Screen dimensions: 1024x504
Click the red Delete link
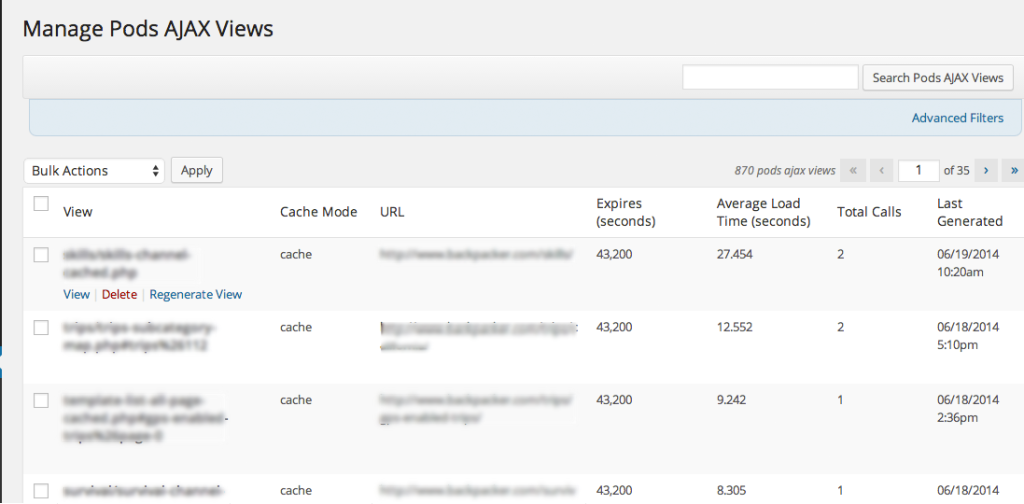(120, 294)
